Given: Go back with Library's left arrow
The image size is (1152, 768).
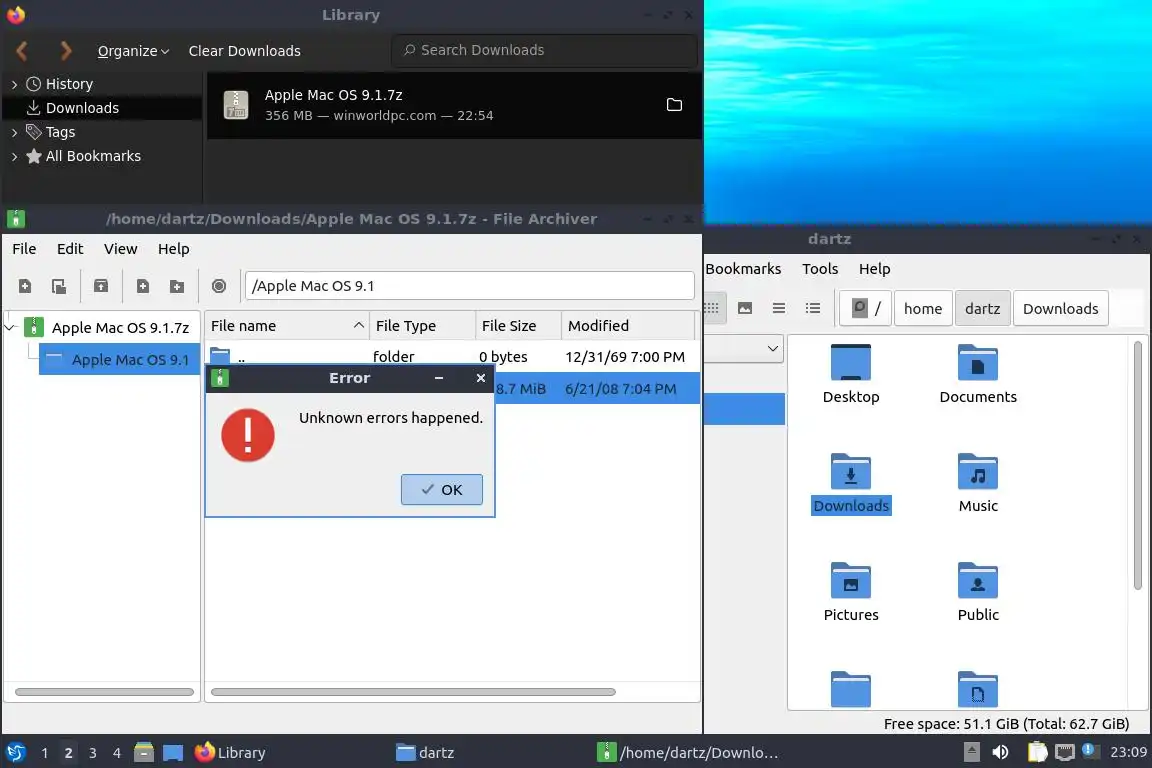Looking at the screenshot, I should 21,51.
